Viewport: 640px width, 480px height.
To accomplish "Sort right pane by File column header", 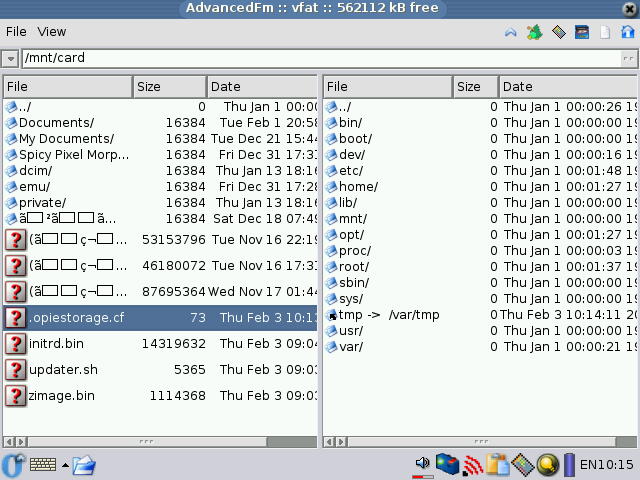I will [x=388, y=87].
